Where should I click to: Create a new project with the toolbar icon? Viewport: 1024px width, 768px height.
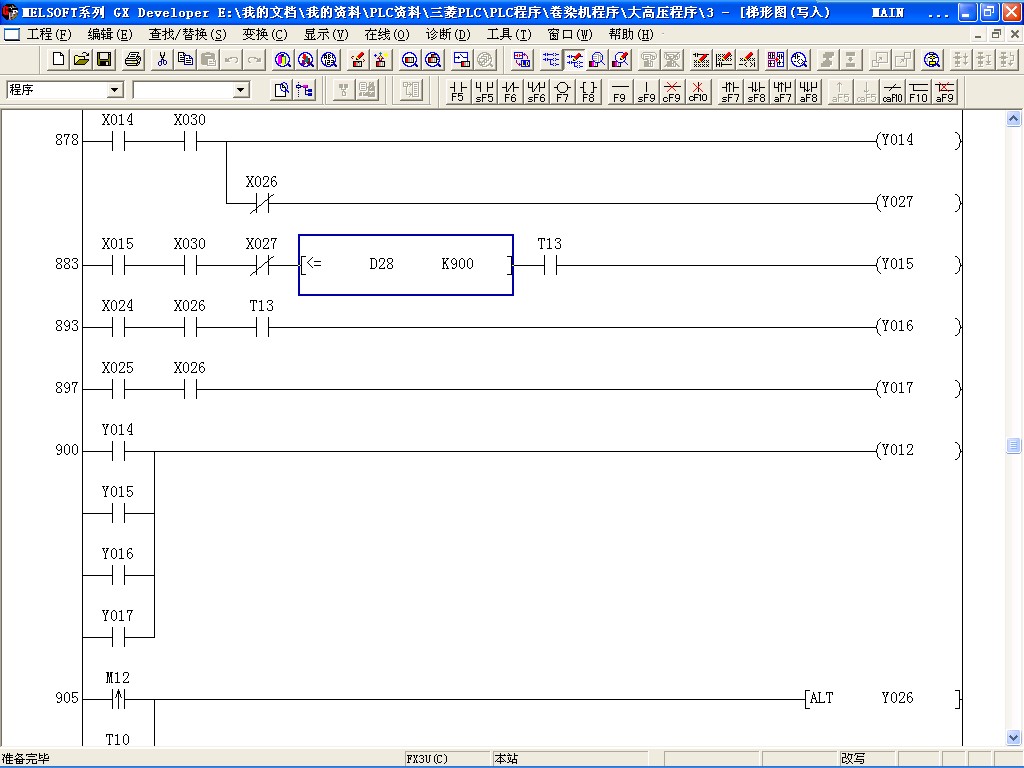pyautogui.click(x=58, y=60)
